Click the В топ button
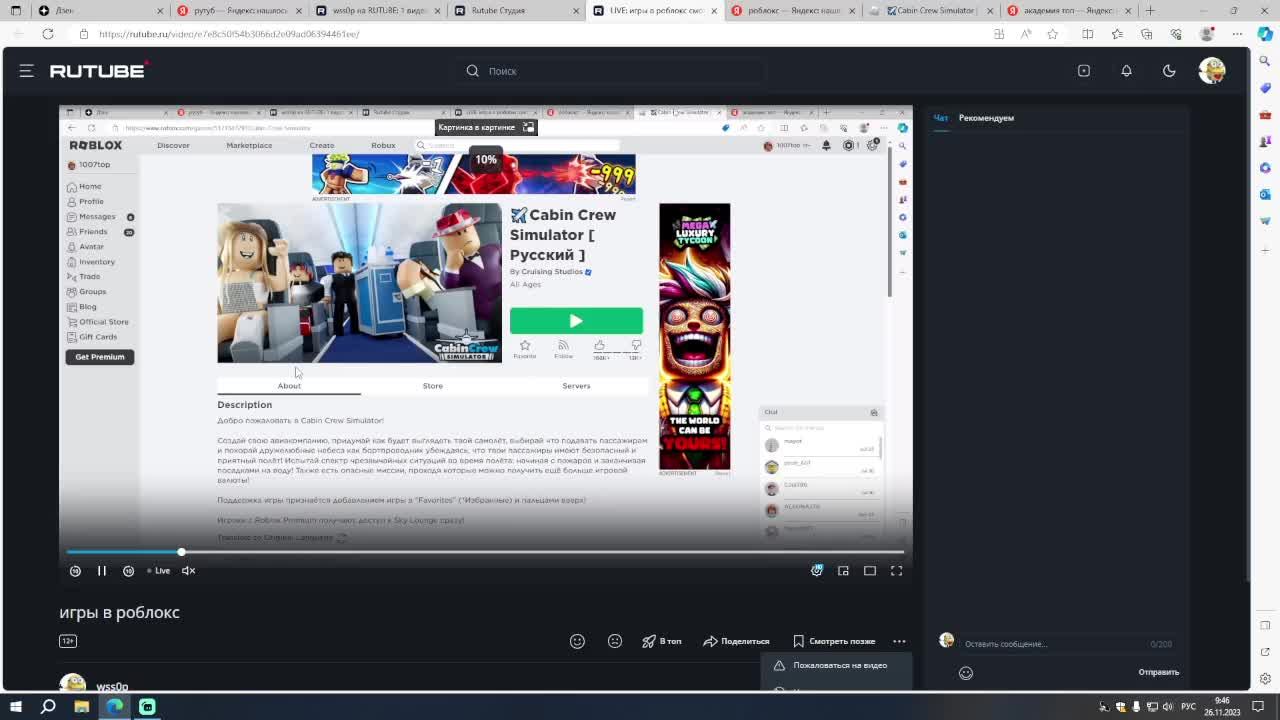 tap(662, 641)
